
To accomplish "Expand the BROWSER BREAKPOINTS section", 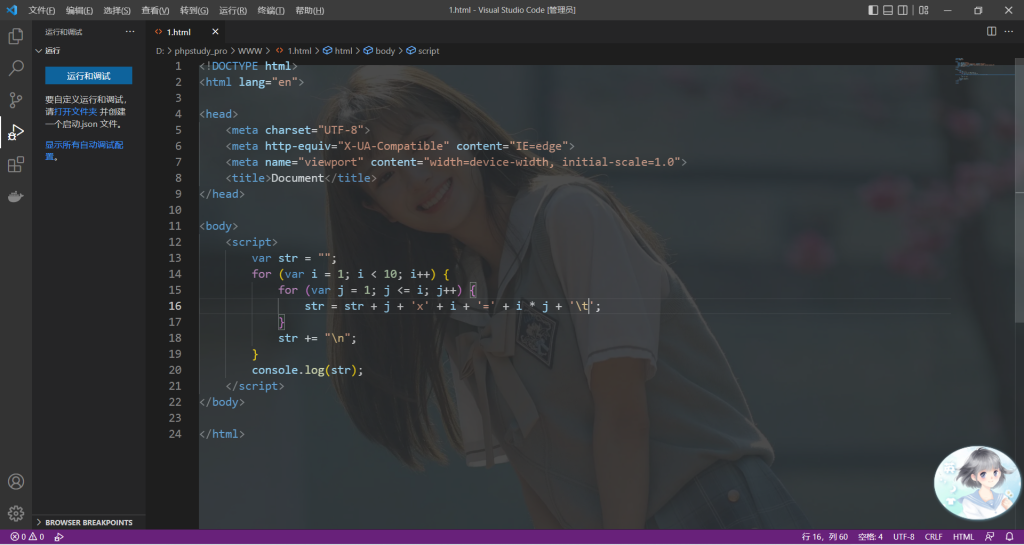I will [88, 522].
